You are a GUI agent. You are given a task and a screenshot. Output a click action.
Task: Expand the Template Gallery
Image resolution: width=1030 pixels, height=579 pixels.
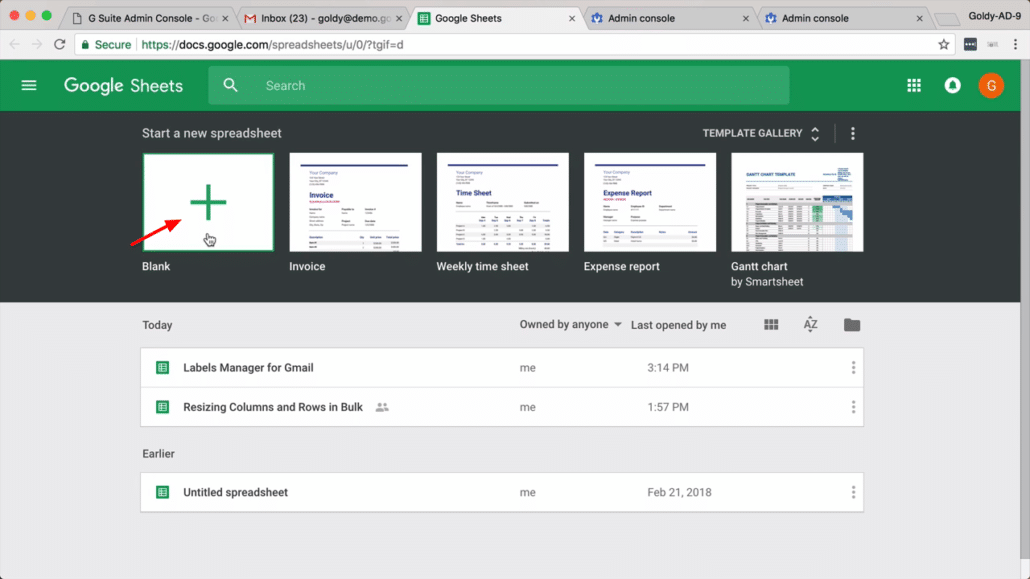[761, 133]
